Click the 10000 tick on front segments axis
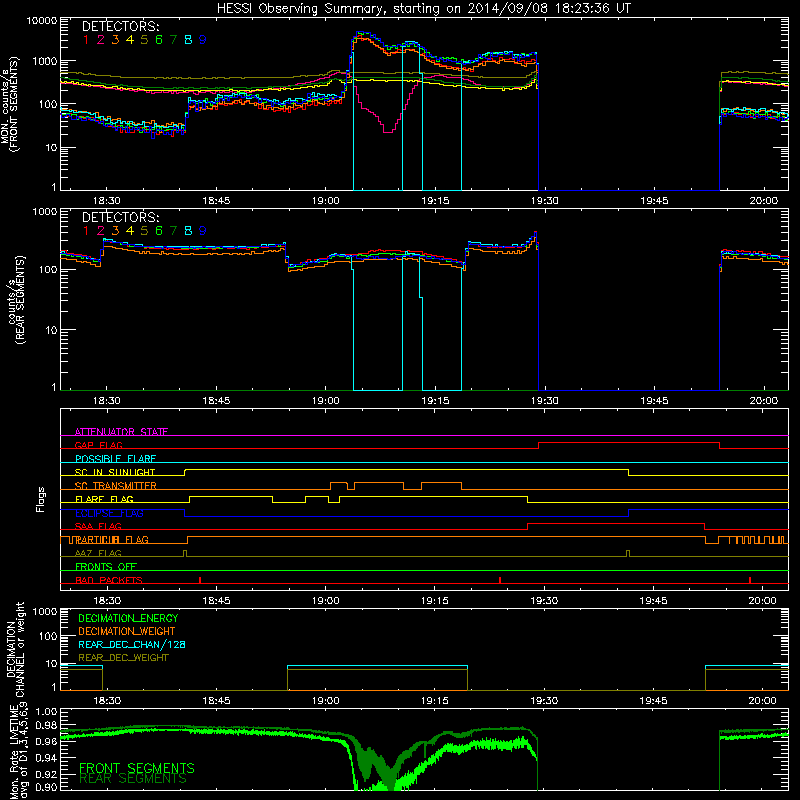The image size is (800, 800). tap(41, 21)
